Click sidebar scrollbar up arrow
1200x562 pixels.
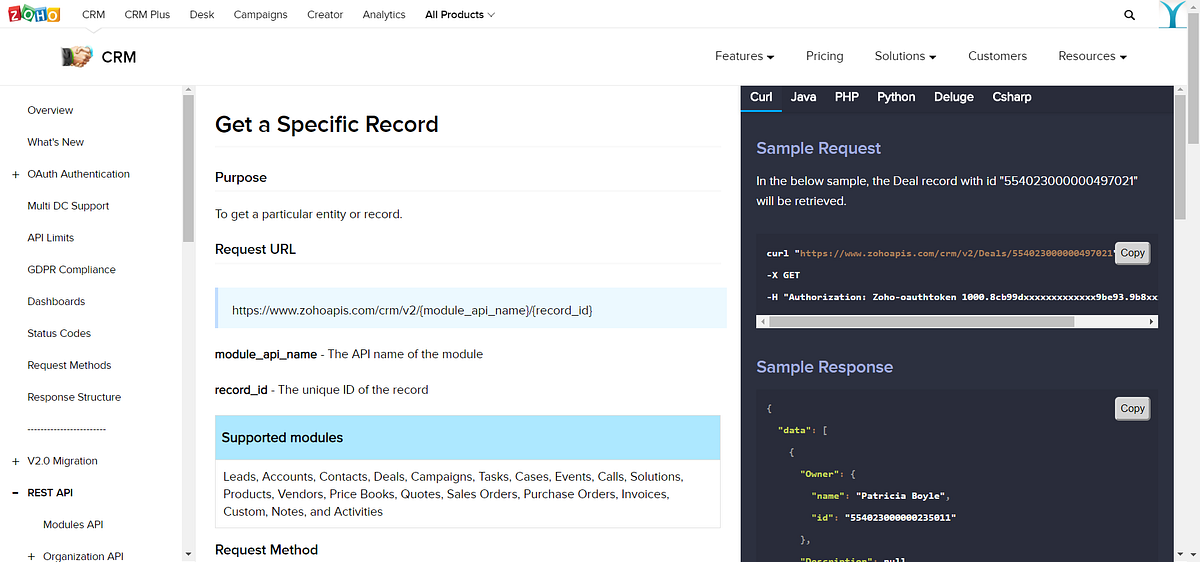pos(188,92)
